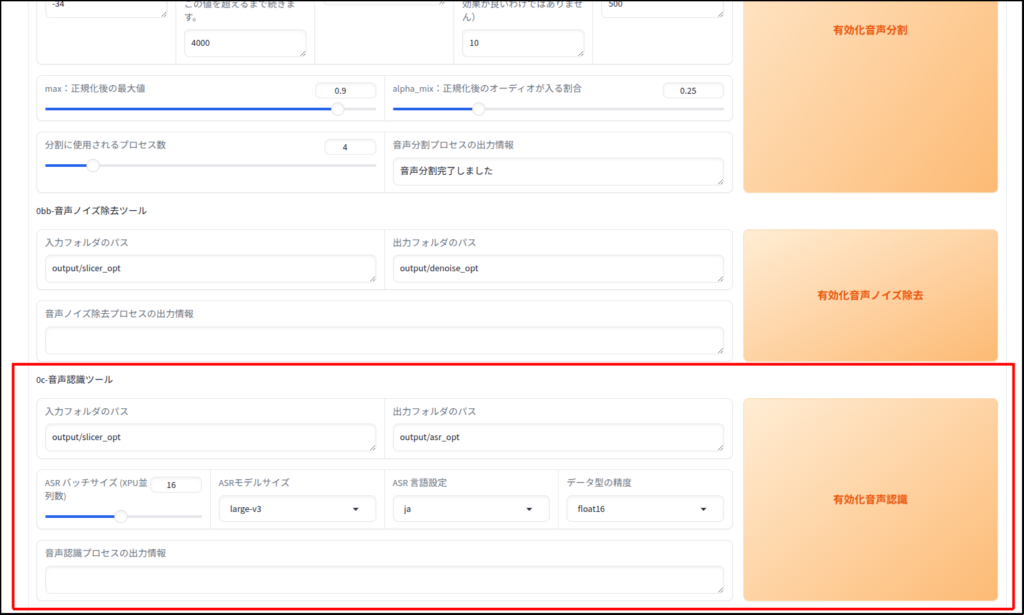Click the output/asr_opt output folder field
Viewport: 1024px width, 615px height.
(558, 437)
